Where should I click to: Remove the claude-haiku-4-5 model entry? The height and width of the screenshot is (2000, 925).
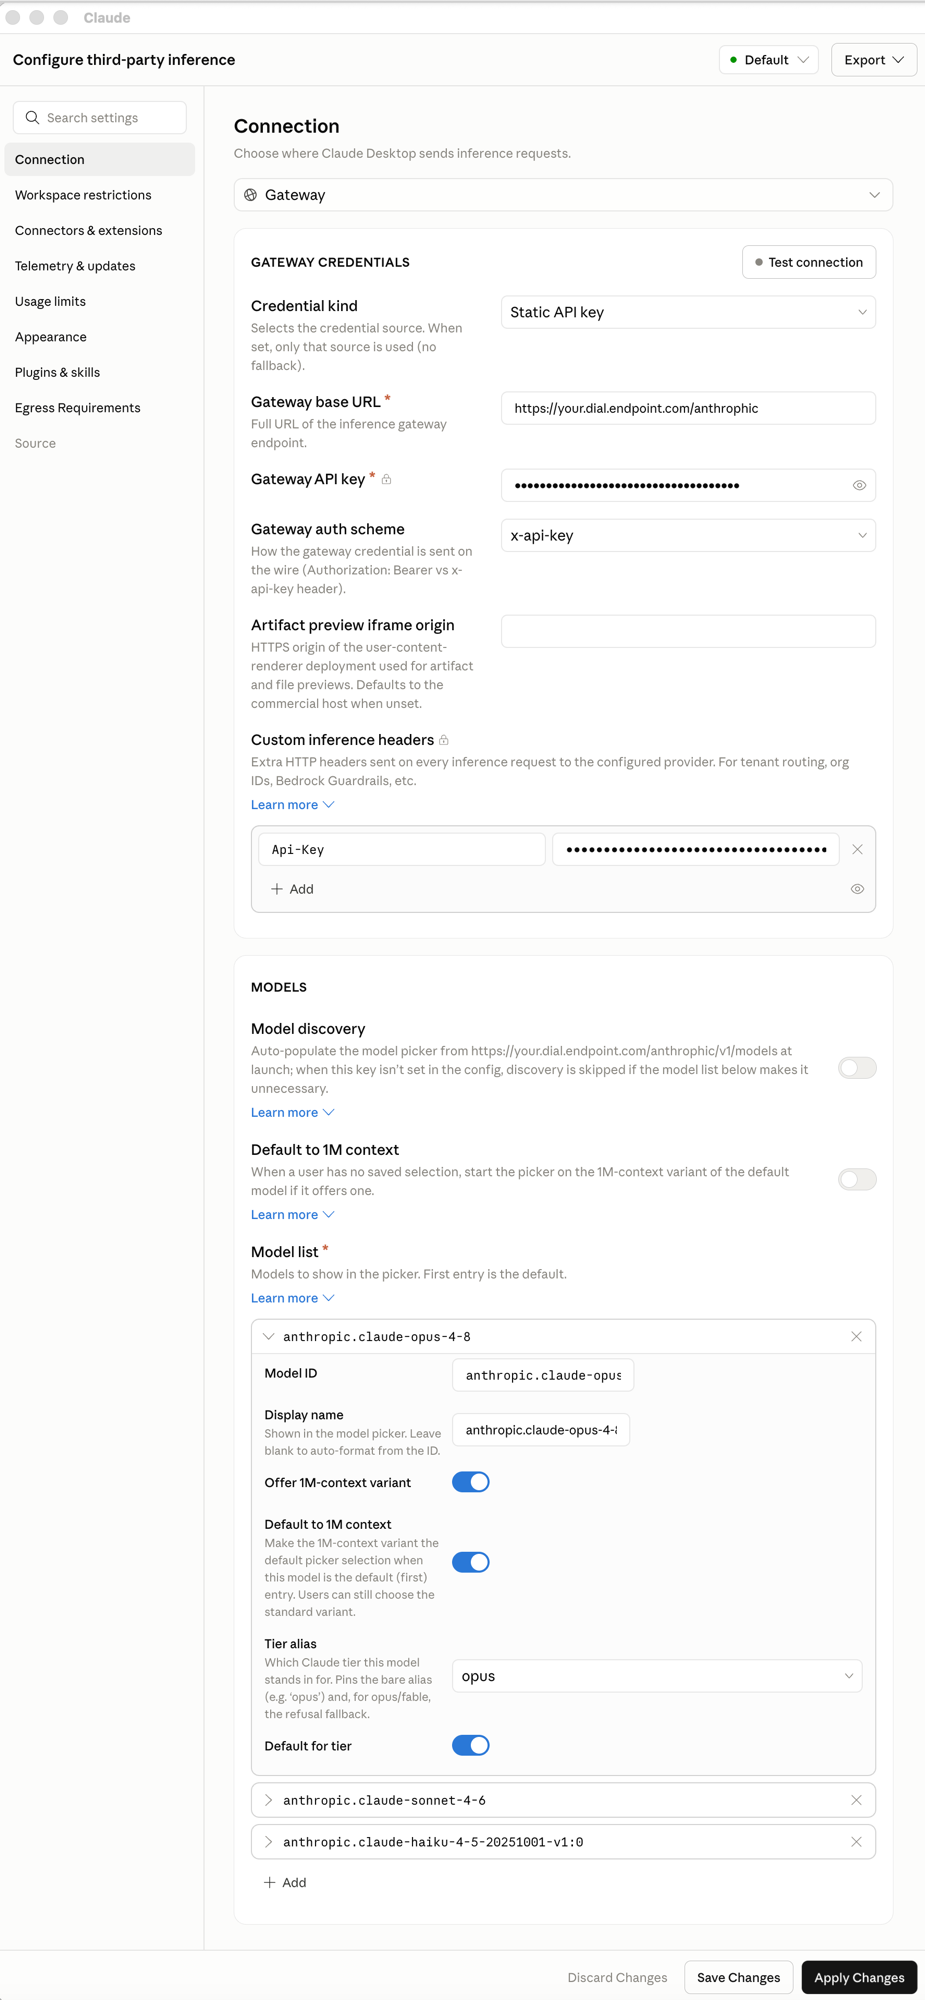(856, 1842)
